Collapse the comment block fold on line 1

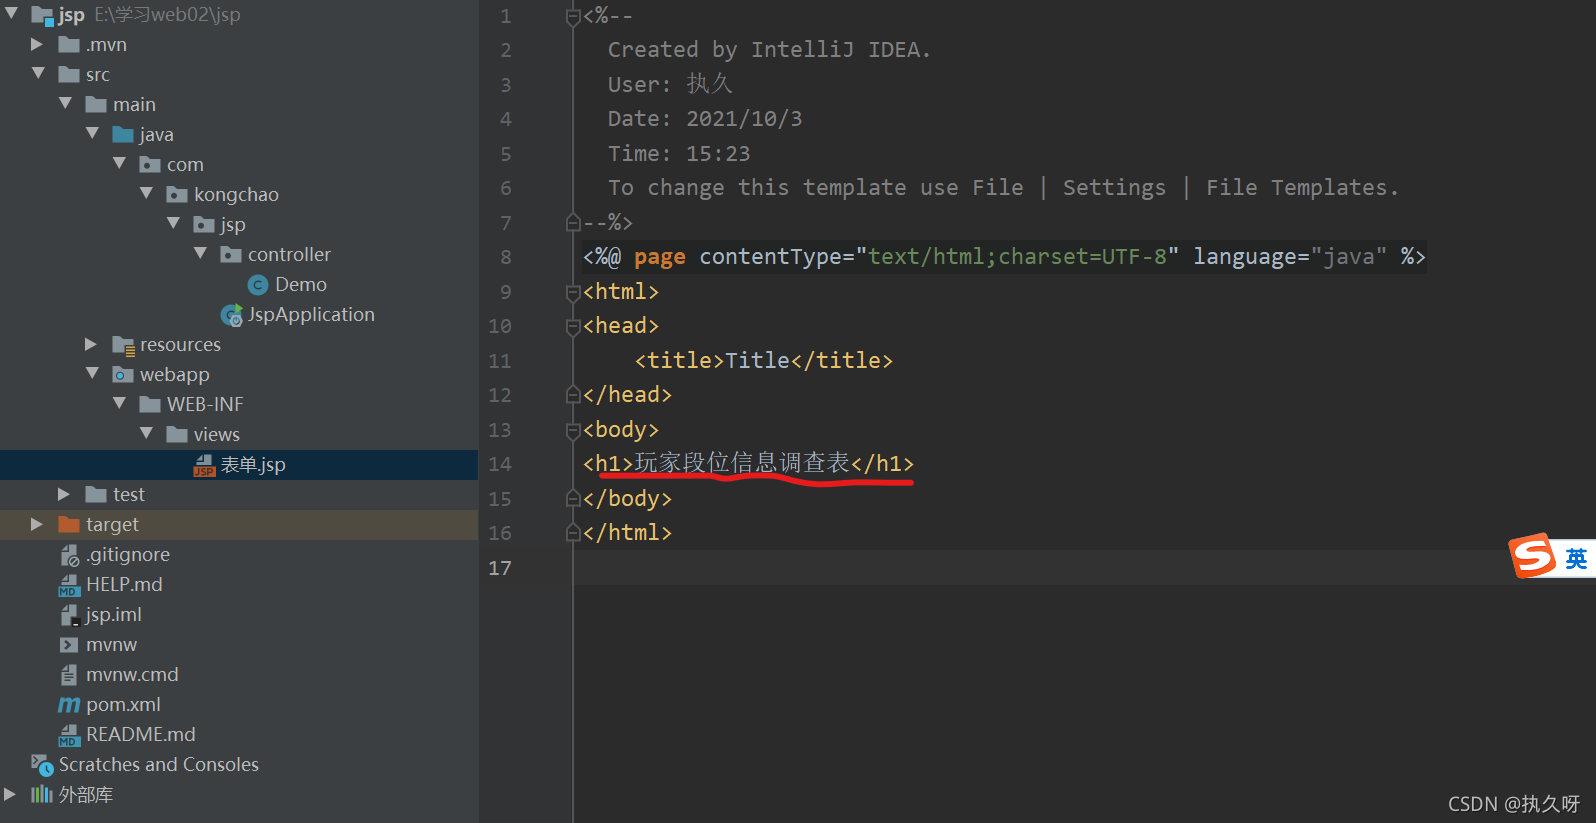point(573,17)
